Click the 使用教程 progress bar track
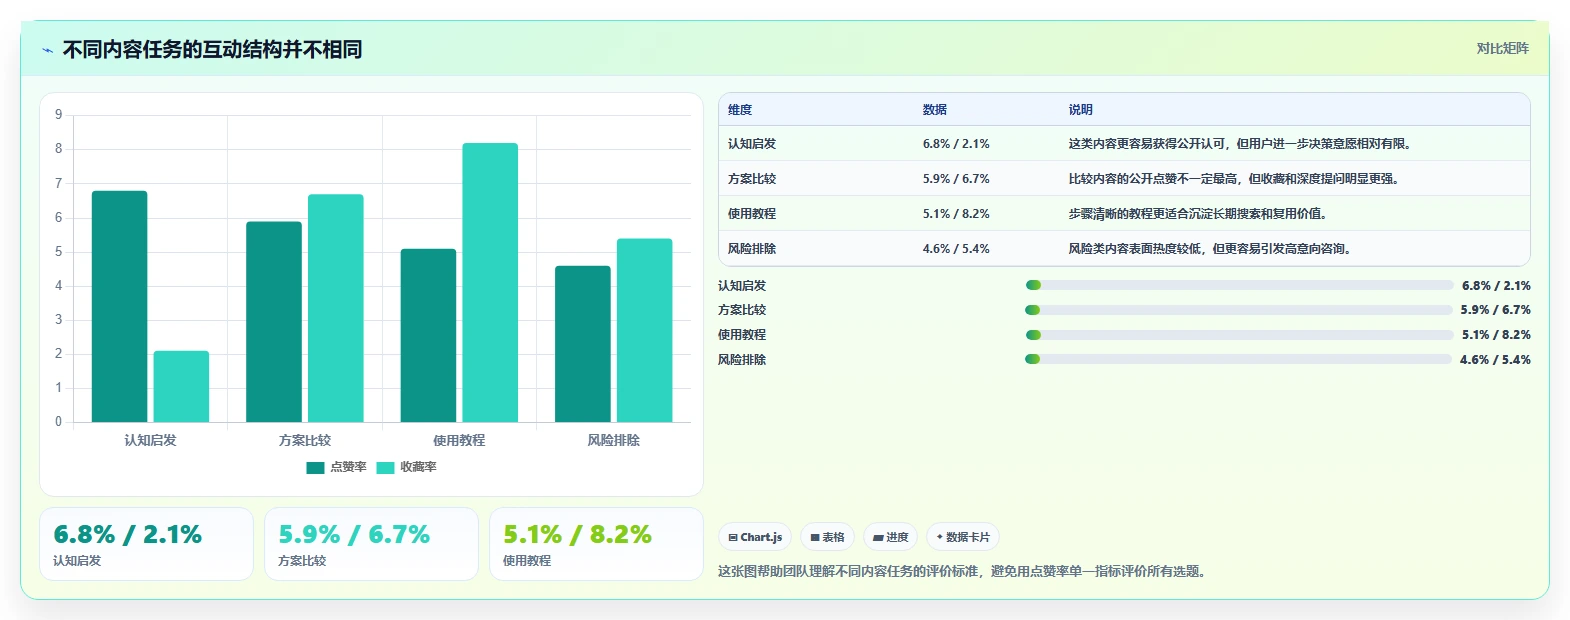The height and width of the screenshot is (620, 1570). click(1239, 335)
